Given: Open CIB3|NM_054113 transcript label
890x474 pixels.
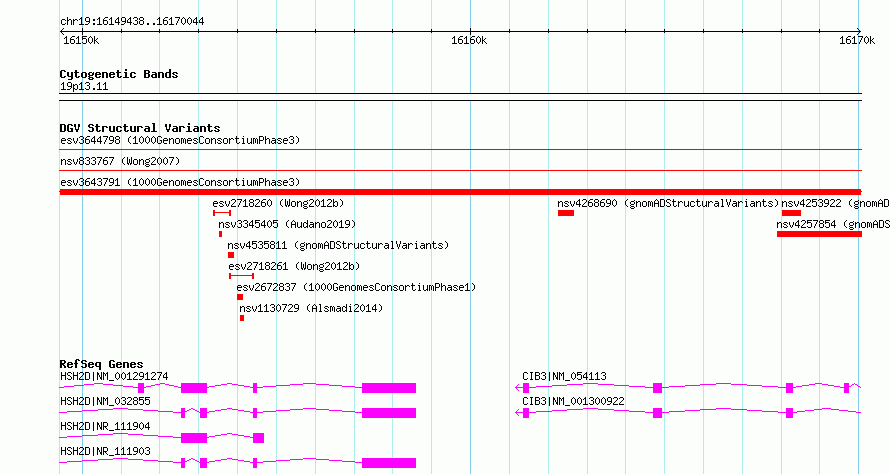Looking at the screenshot, I should (564, 376).
